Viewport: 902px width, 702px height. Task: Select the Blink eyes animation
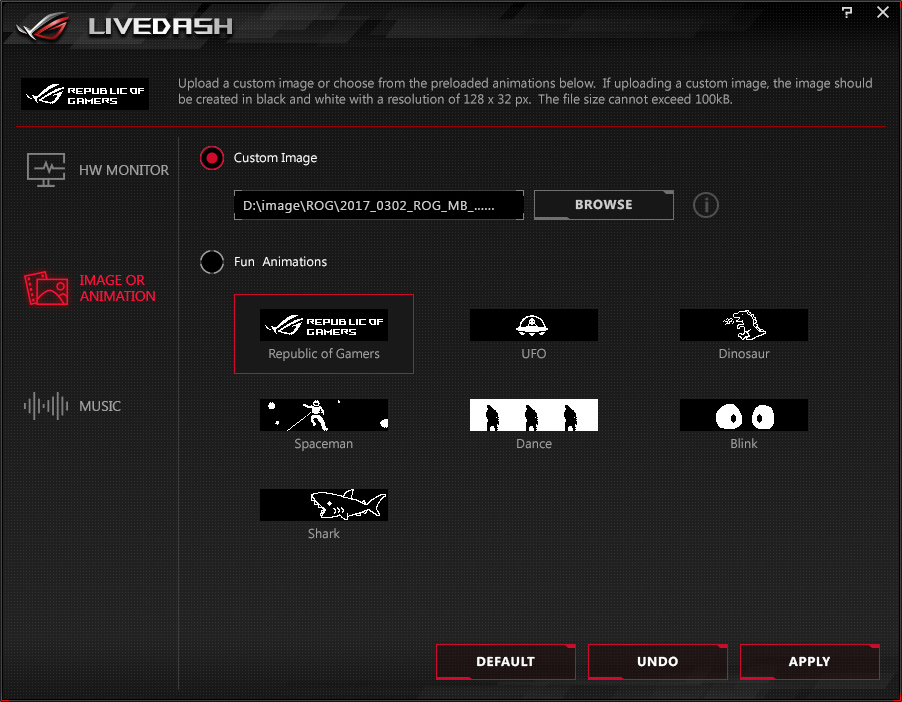[744, 415]
